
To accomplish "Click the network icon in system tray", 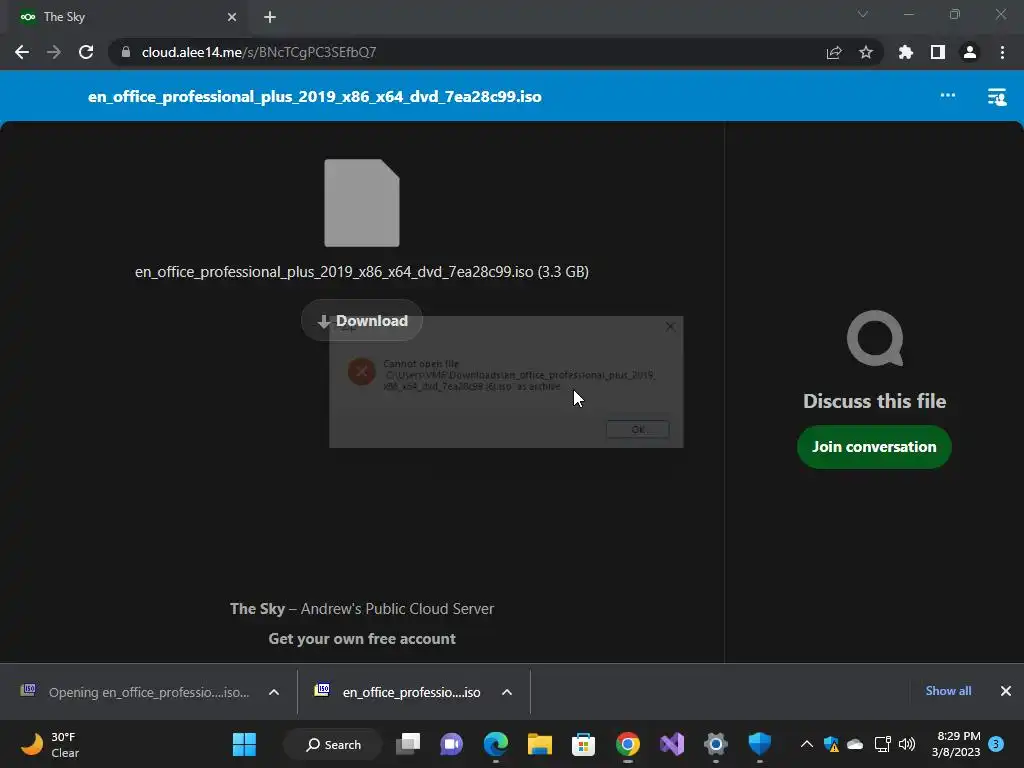I will click(x=883, y=744).
